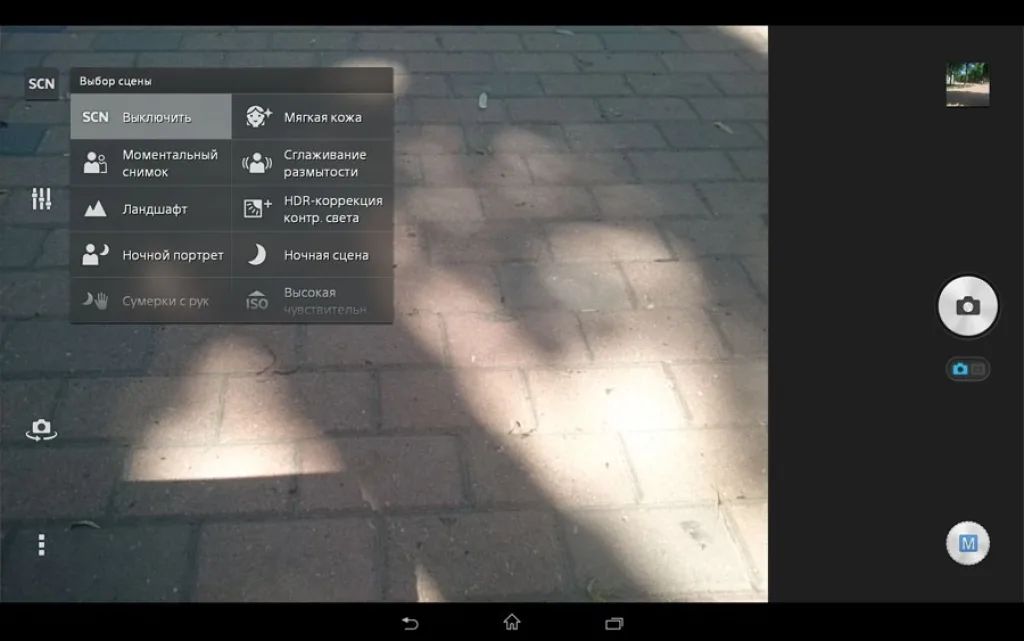1024x641 pixels.
Task: Tap the camera shutter button
Action: coord(967,306)
